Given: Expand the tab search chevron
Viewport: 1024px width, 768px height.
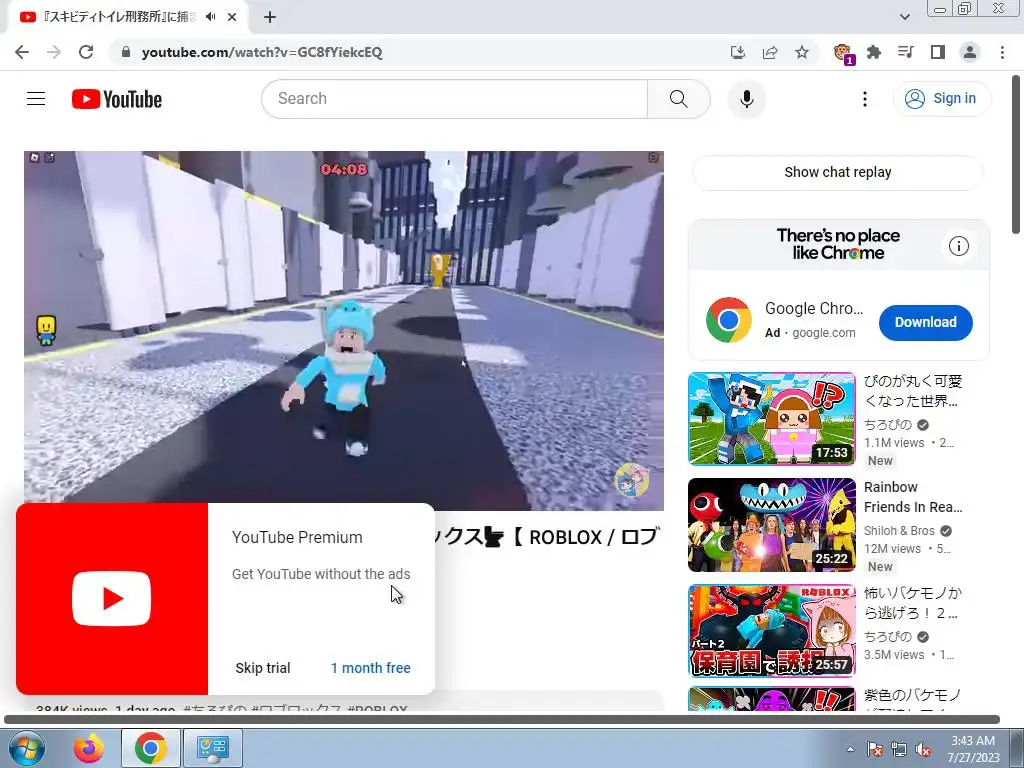Looking at the screenshot, I should [904, 17].
